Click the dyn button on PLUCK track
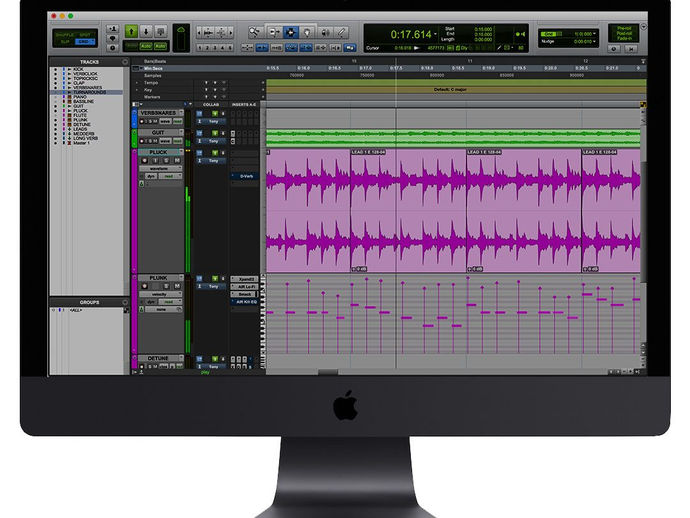The width and height of the screenshot is (690, 518). pos(151,176)
